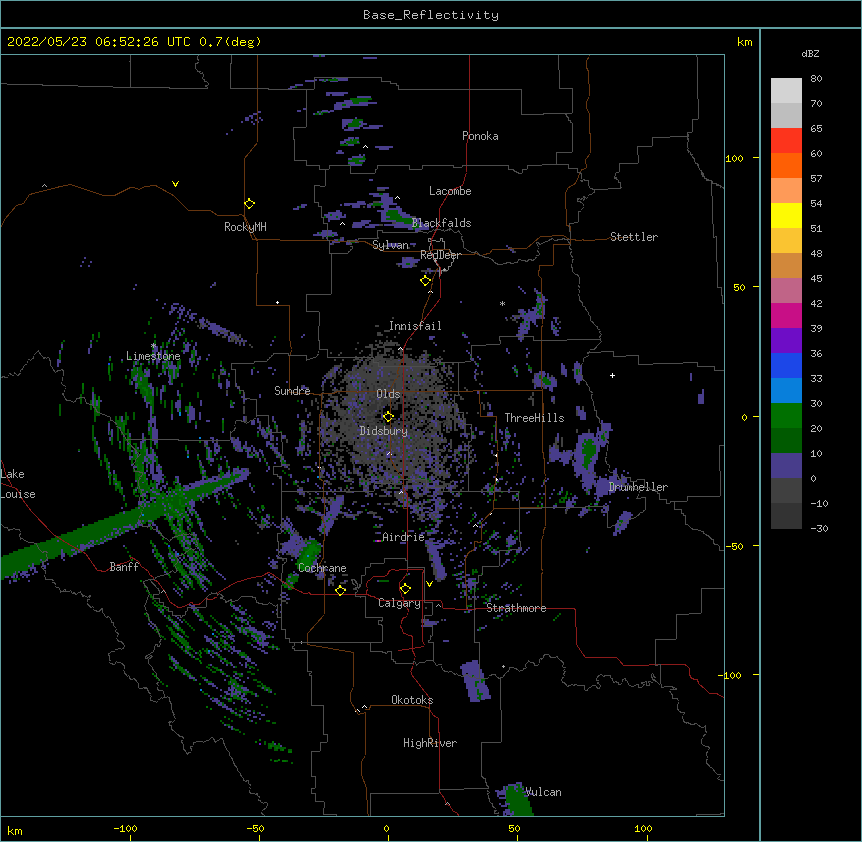Click the yellow radar marker above Didsbury

(388, 416)
